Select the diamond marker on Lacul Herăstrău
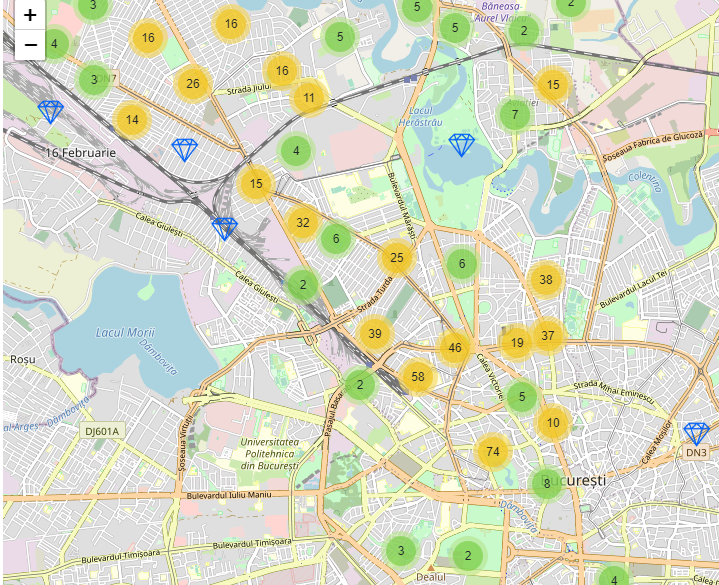719x585 pixels. 461,145
